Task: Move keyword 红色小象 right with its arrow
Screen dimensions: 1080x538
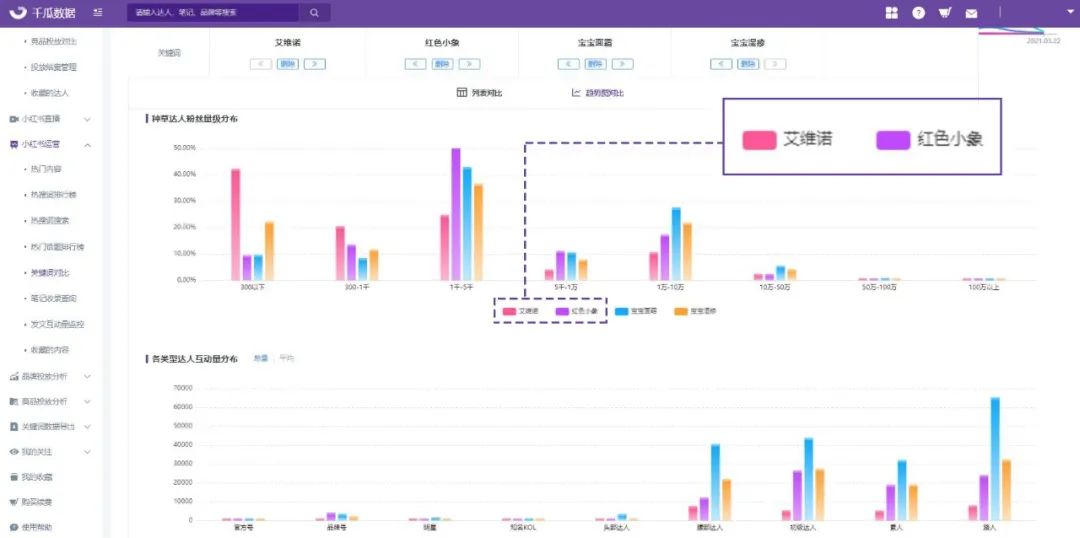Action: coord(469,64)
